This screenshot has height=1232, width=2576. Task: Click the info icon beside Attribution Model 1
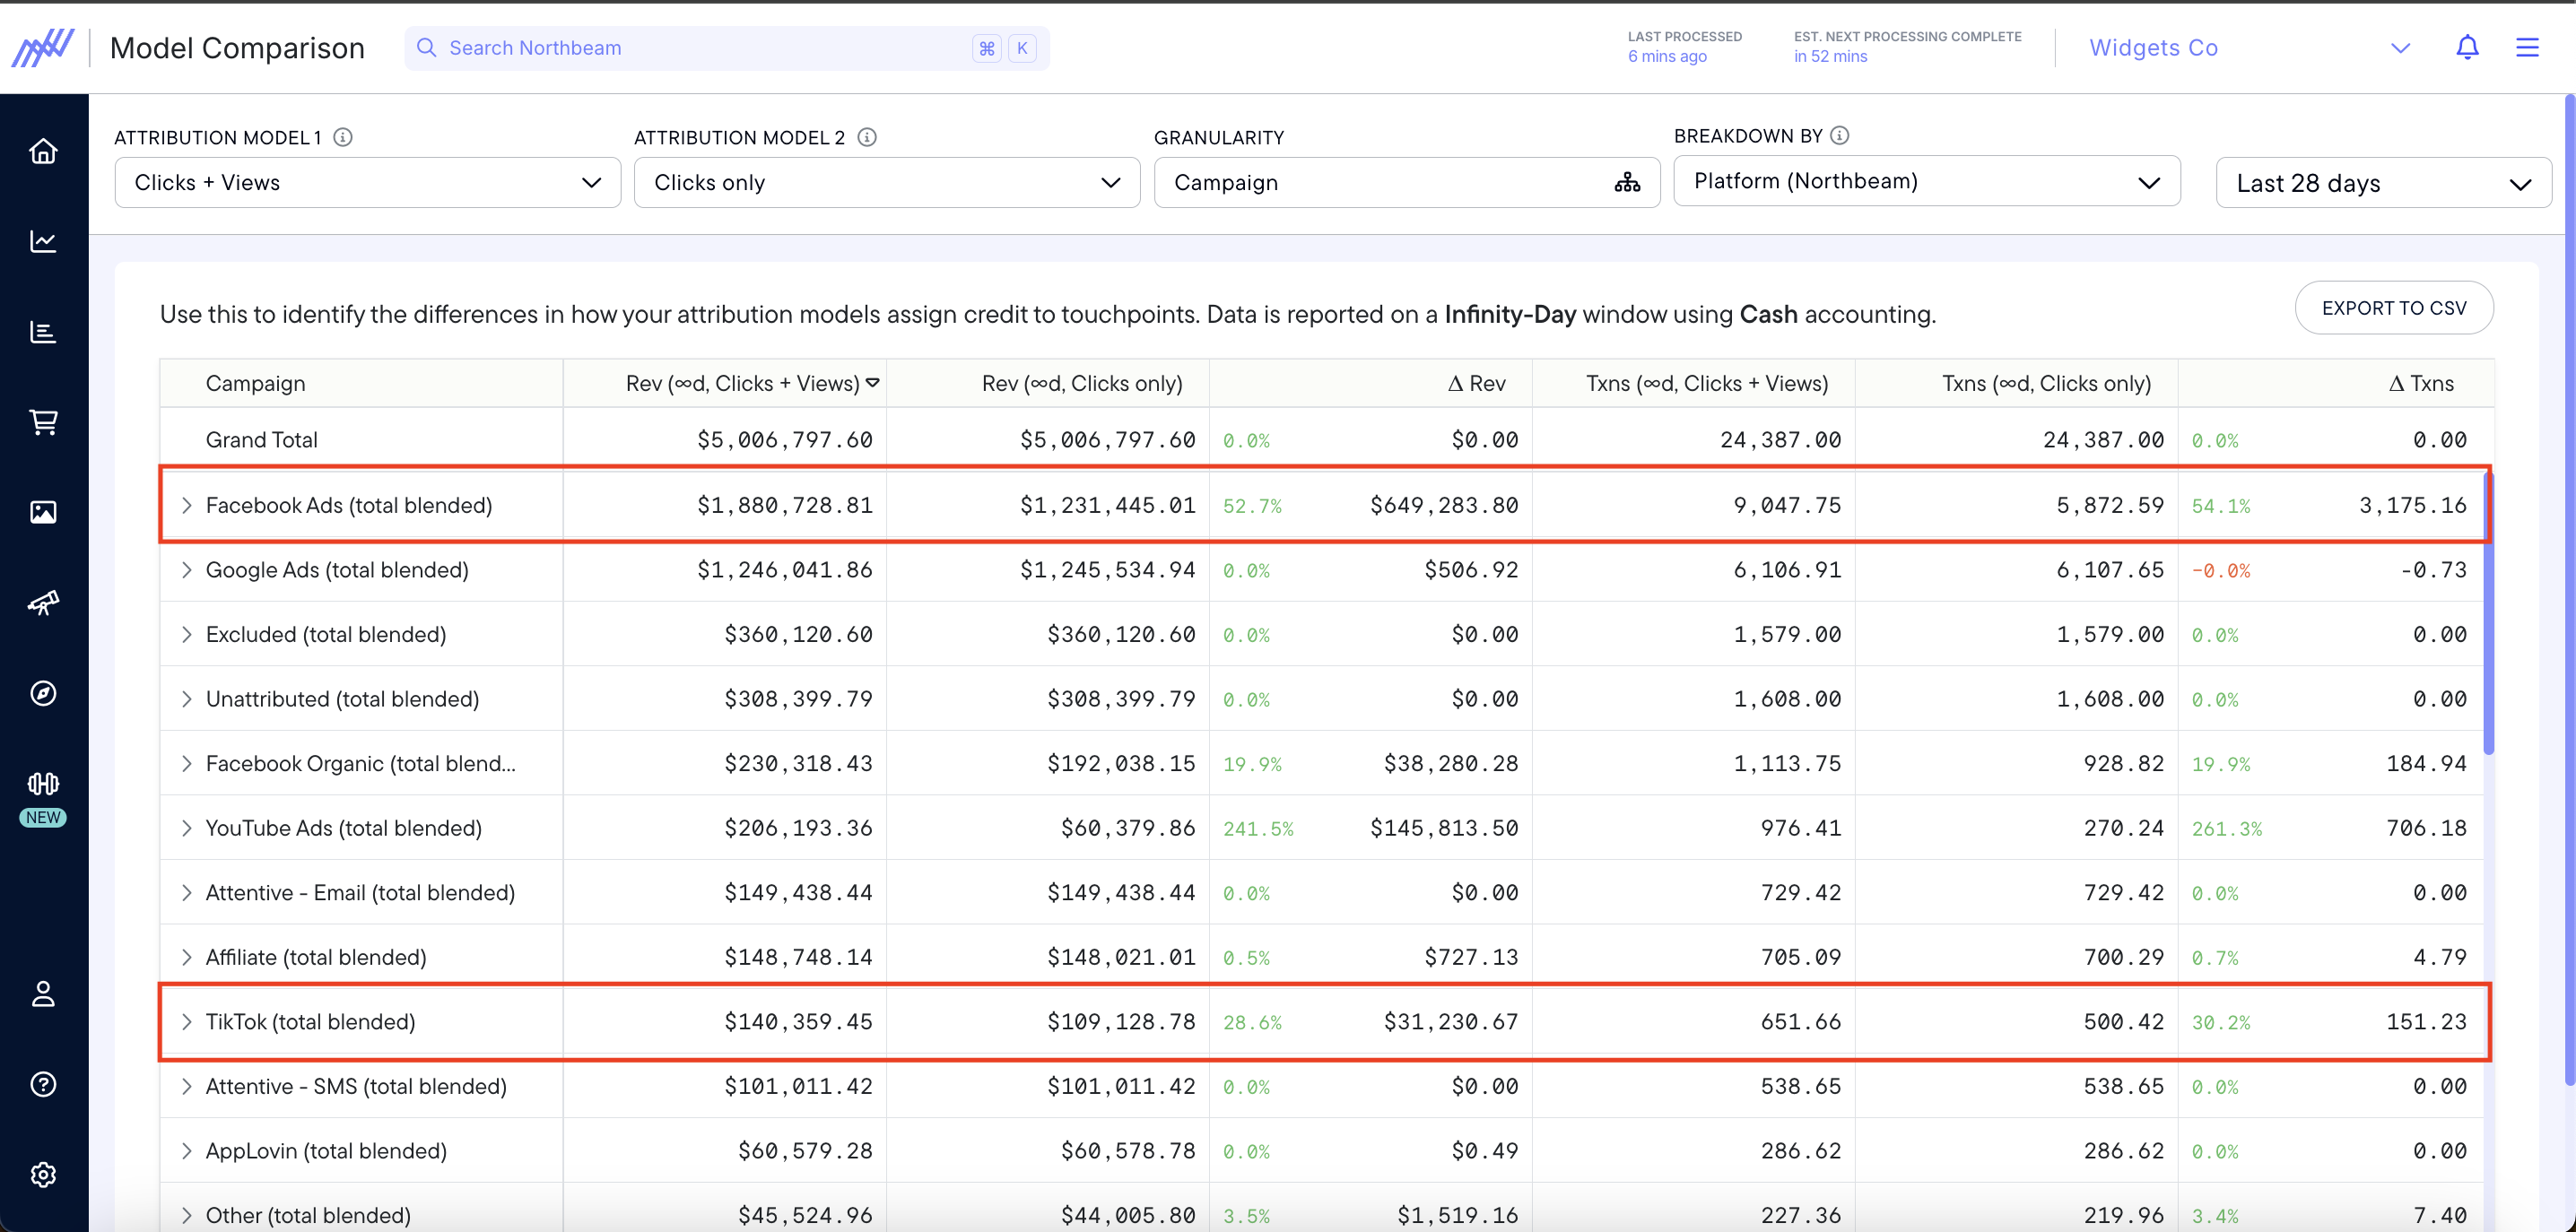(x=343, y=137)
